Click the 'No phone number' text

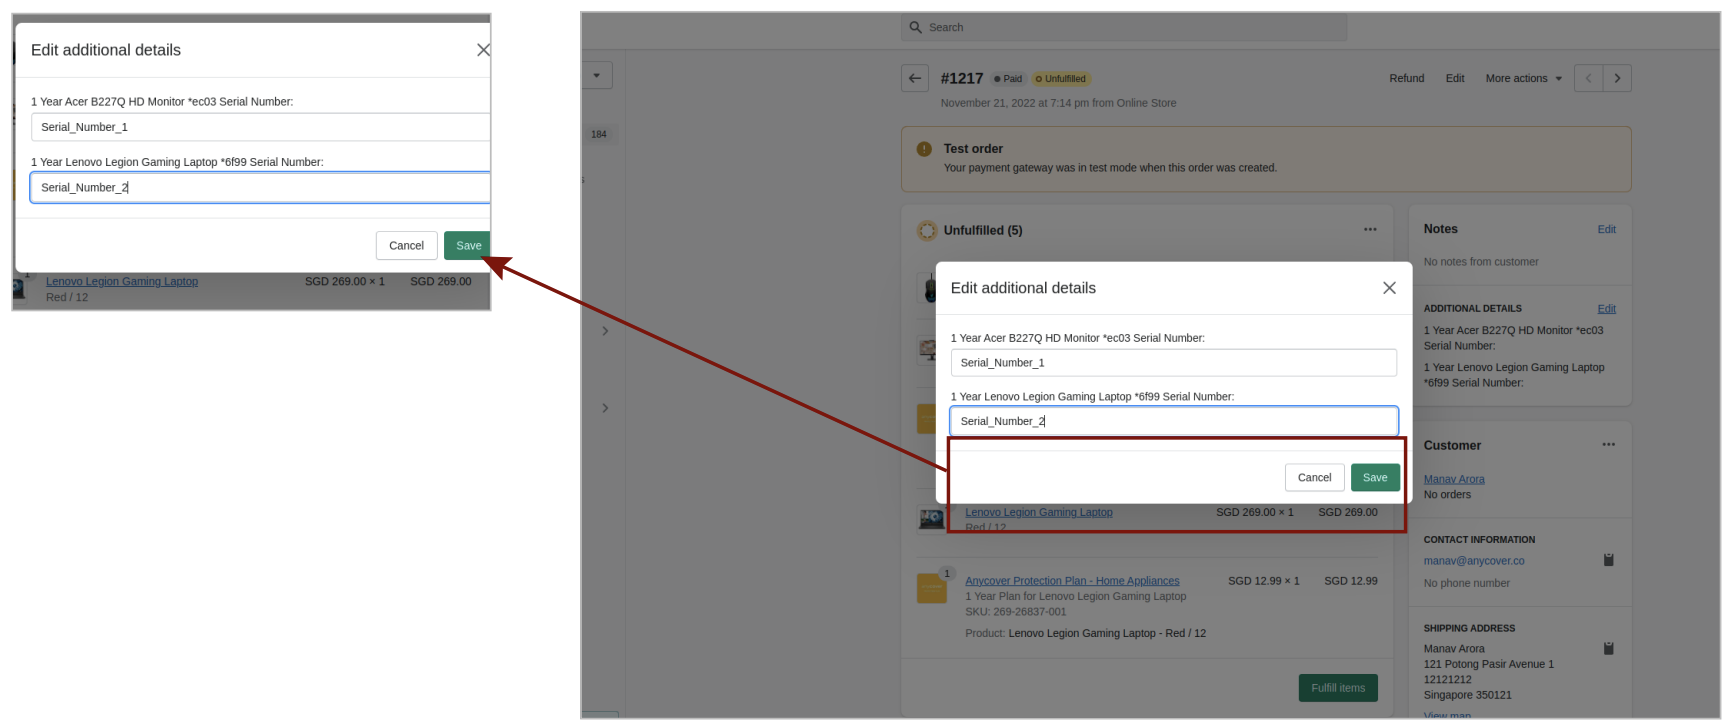pos(1466,583)
